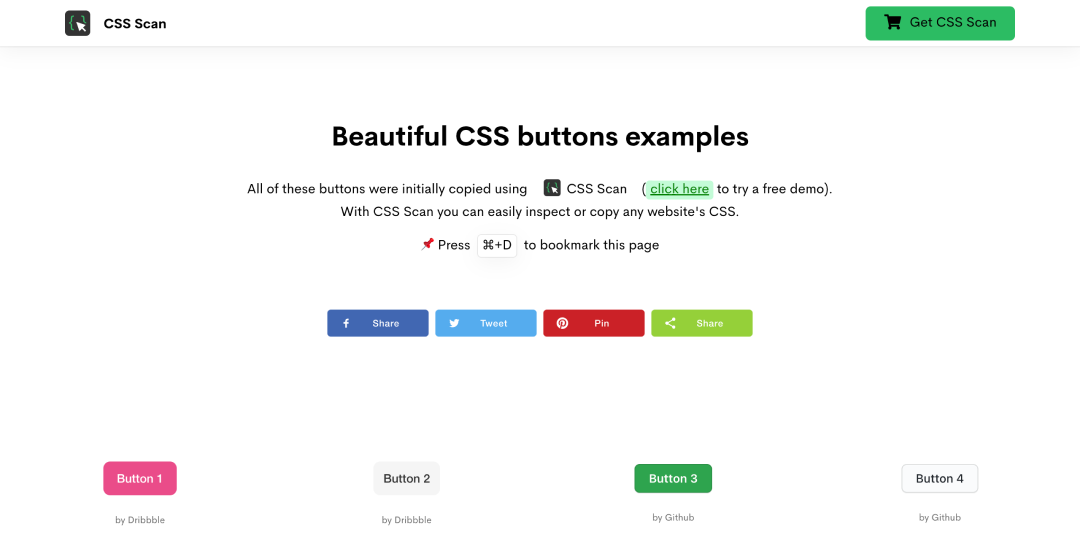
Task: Click the Pin button label
Action: pyautogui.click(x=601, y=323)
